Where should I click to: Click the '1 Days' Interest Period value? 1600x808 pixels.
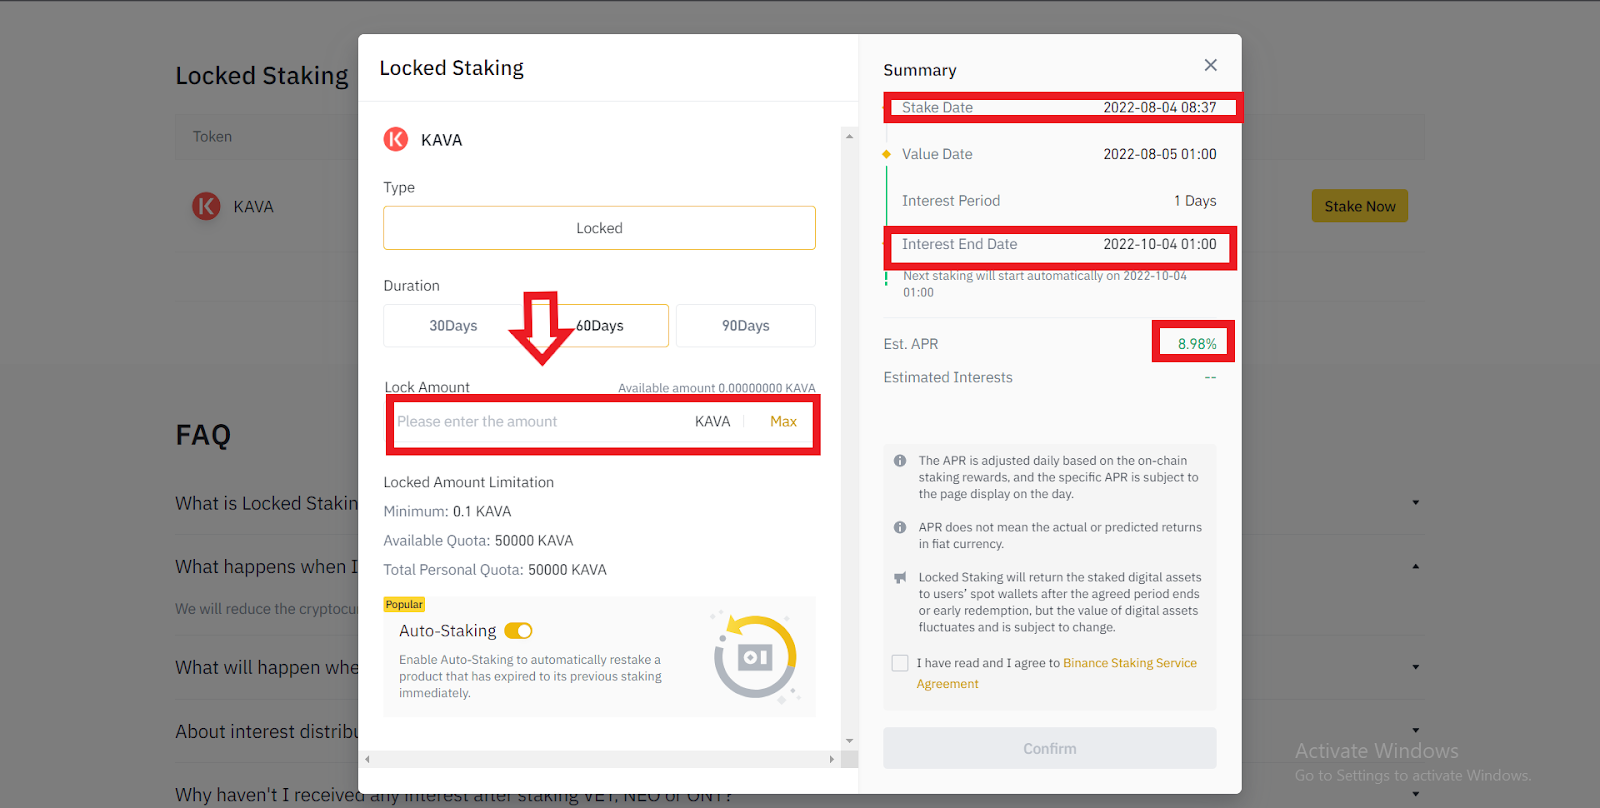pyautogui.click(x=1195, y=201)
